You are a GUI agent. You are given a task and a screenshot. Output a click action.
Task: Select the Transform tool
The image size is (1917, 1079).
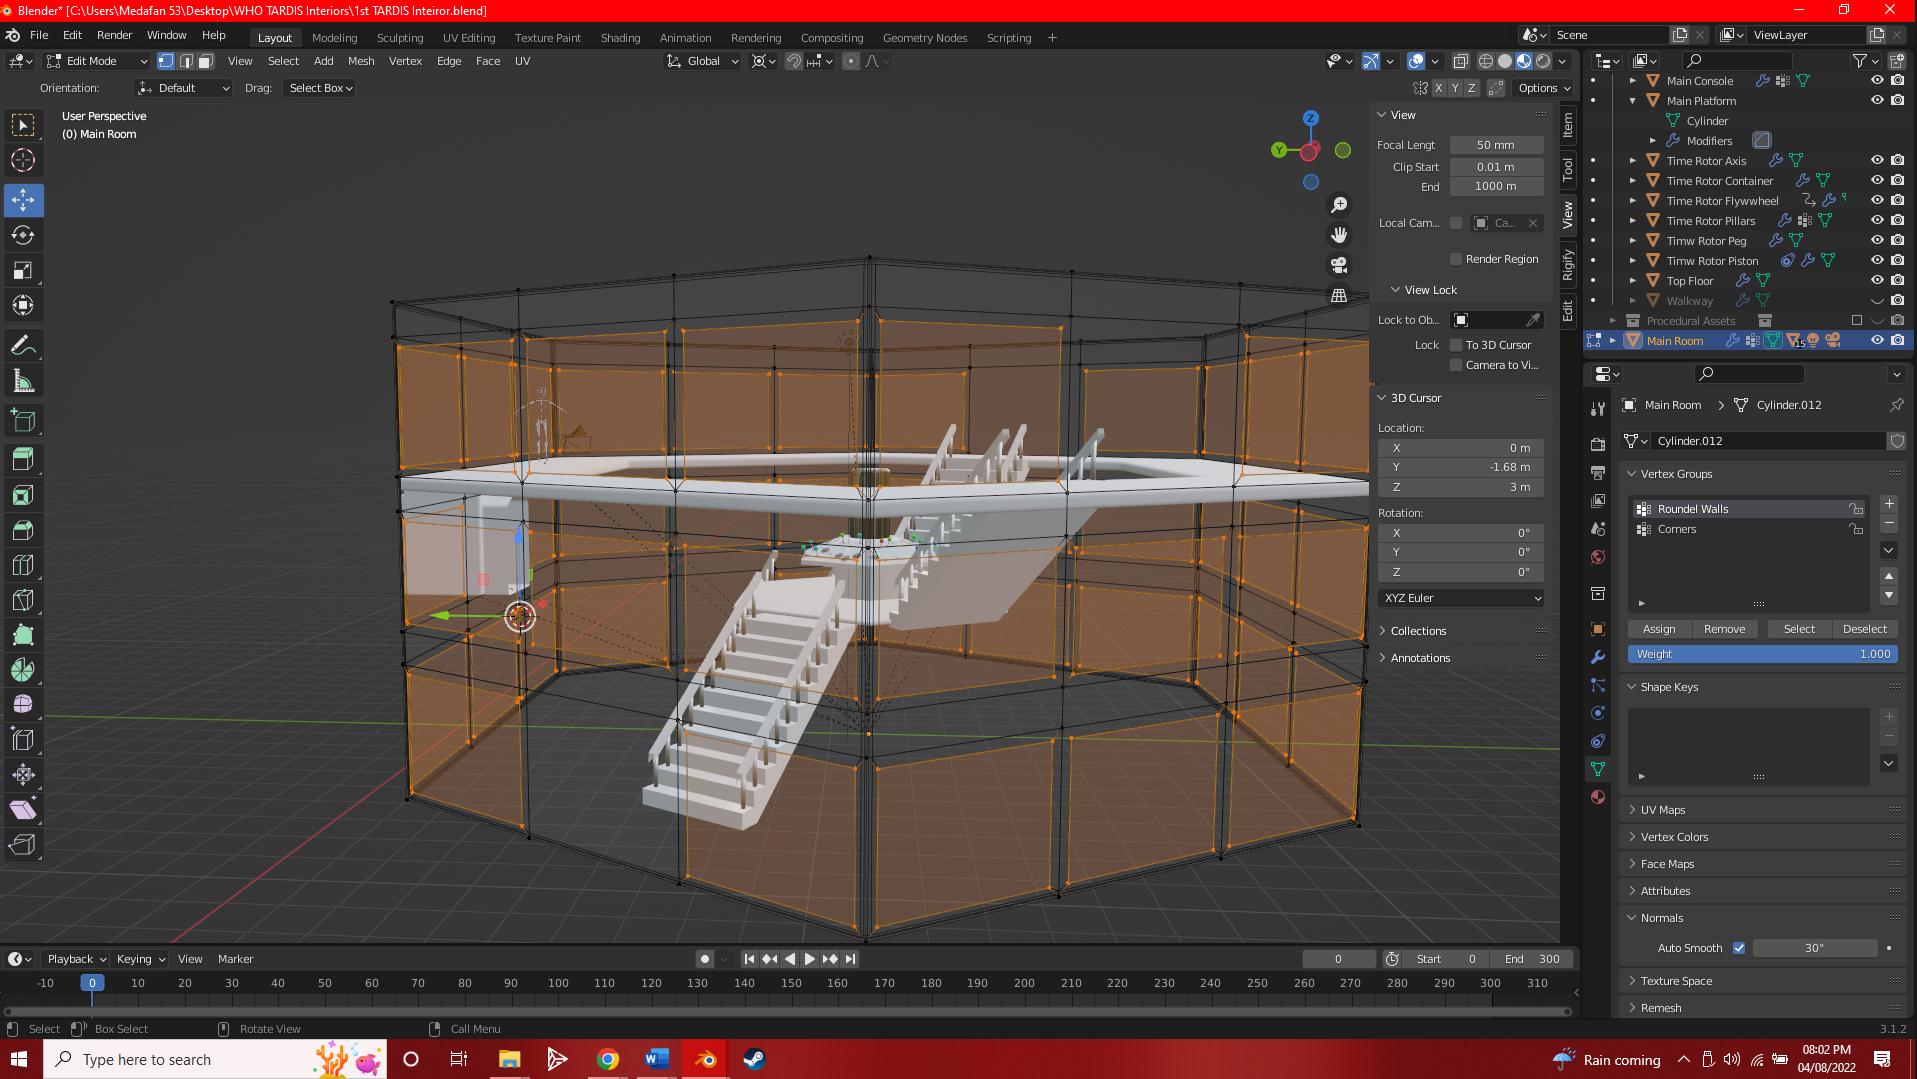coord(23,305)
